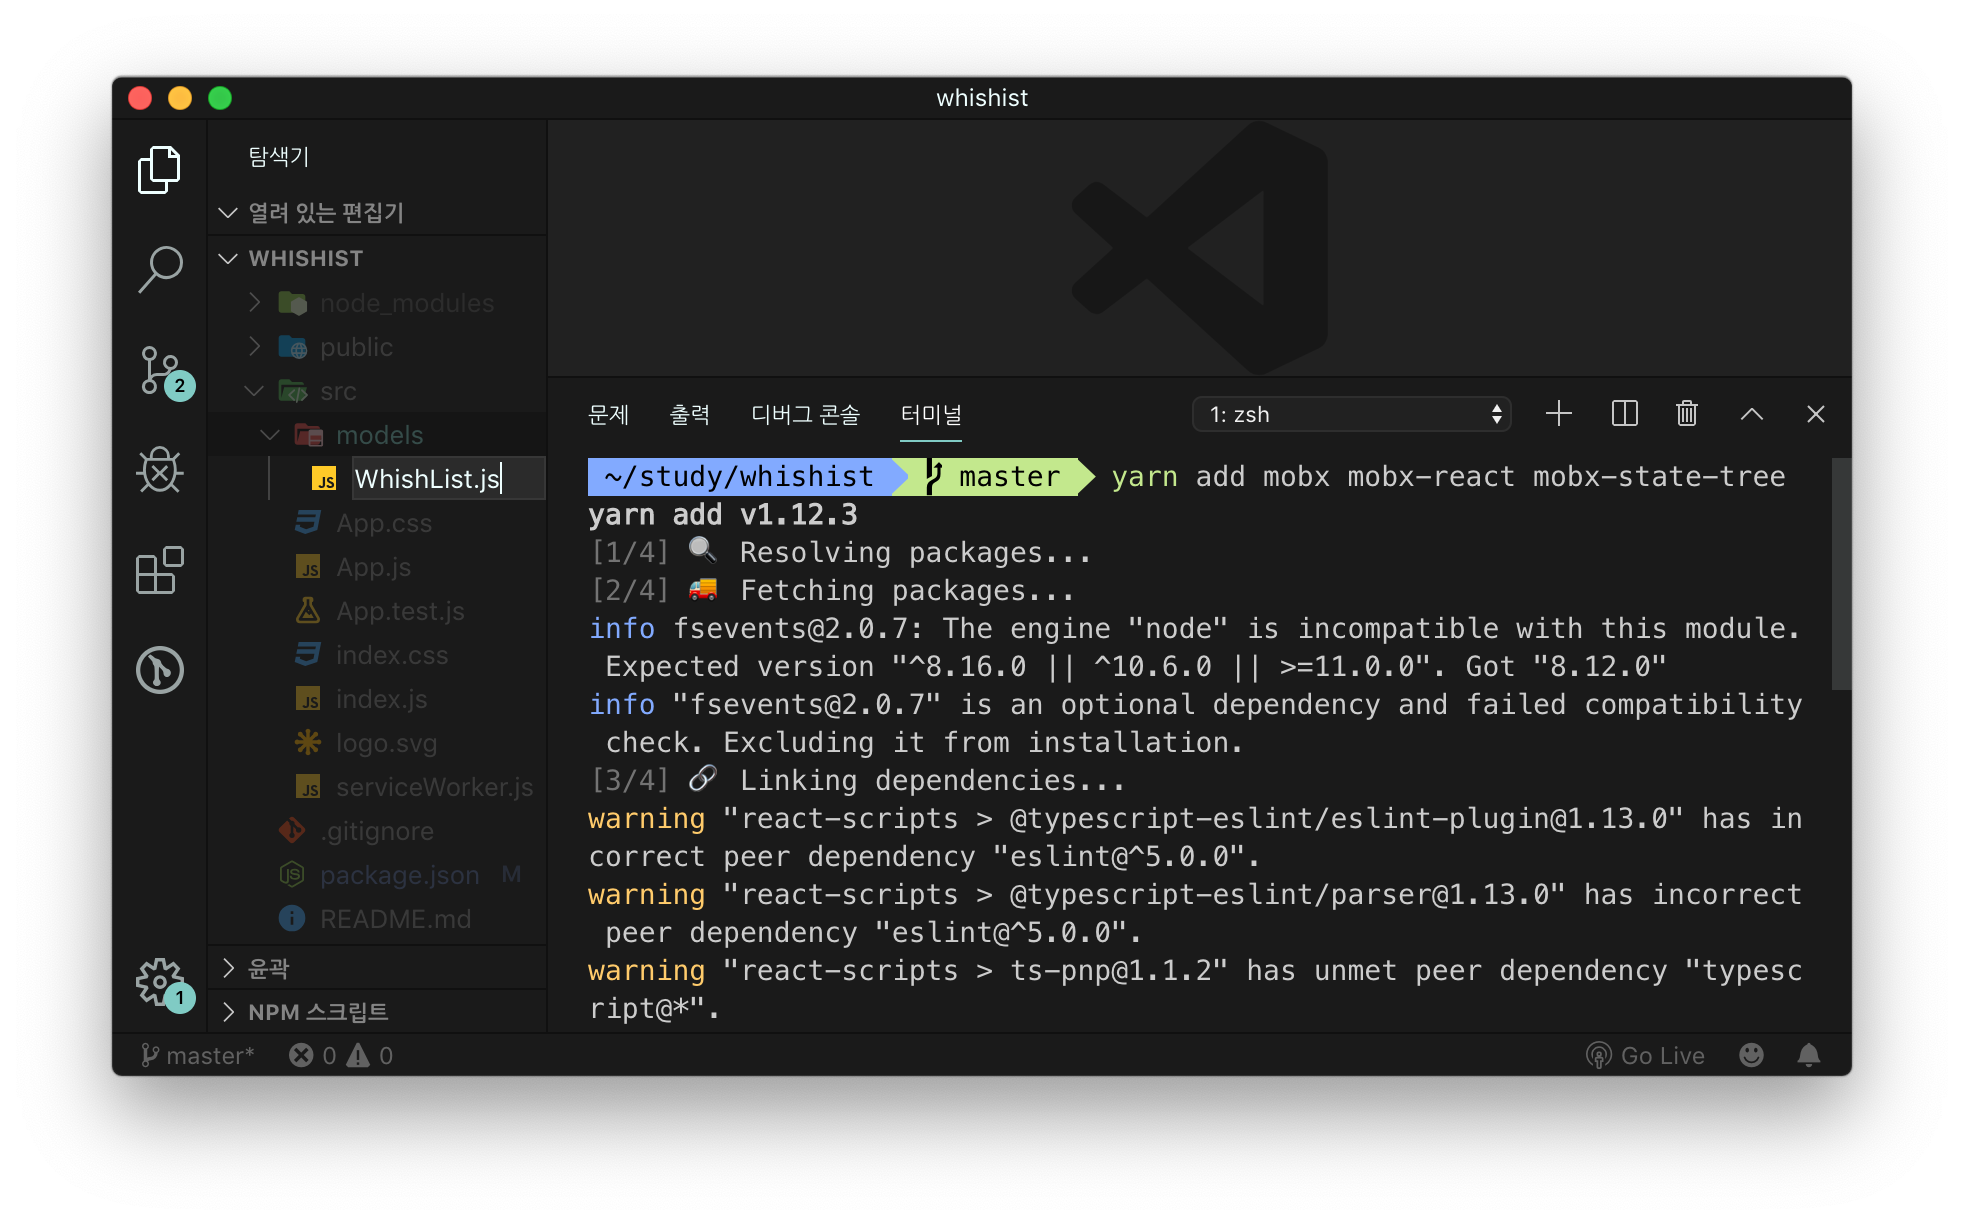Click Go Live in status bar
This screenshot has height=1224, width=1964.
click(x=1645, y=1056)
